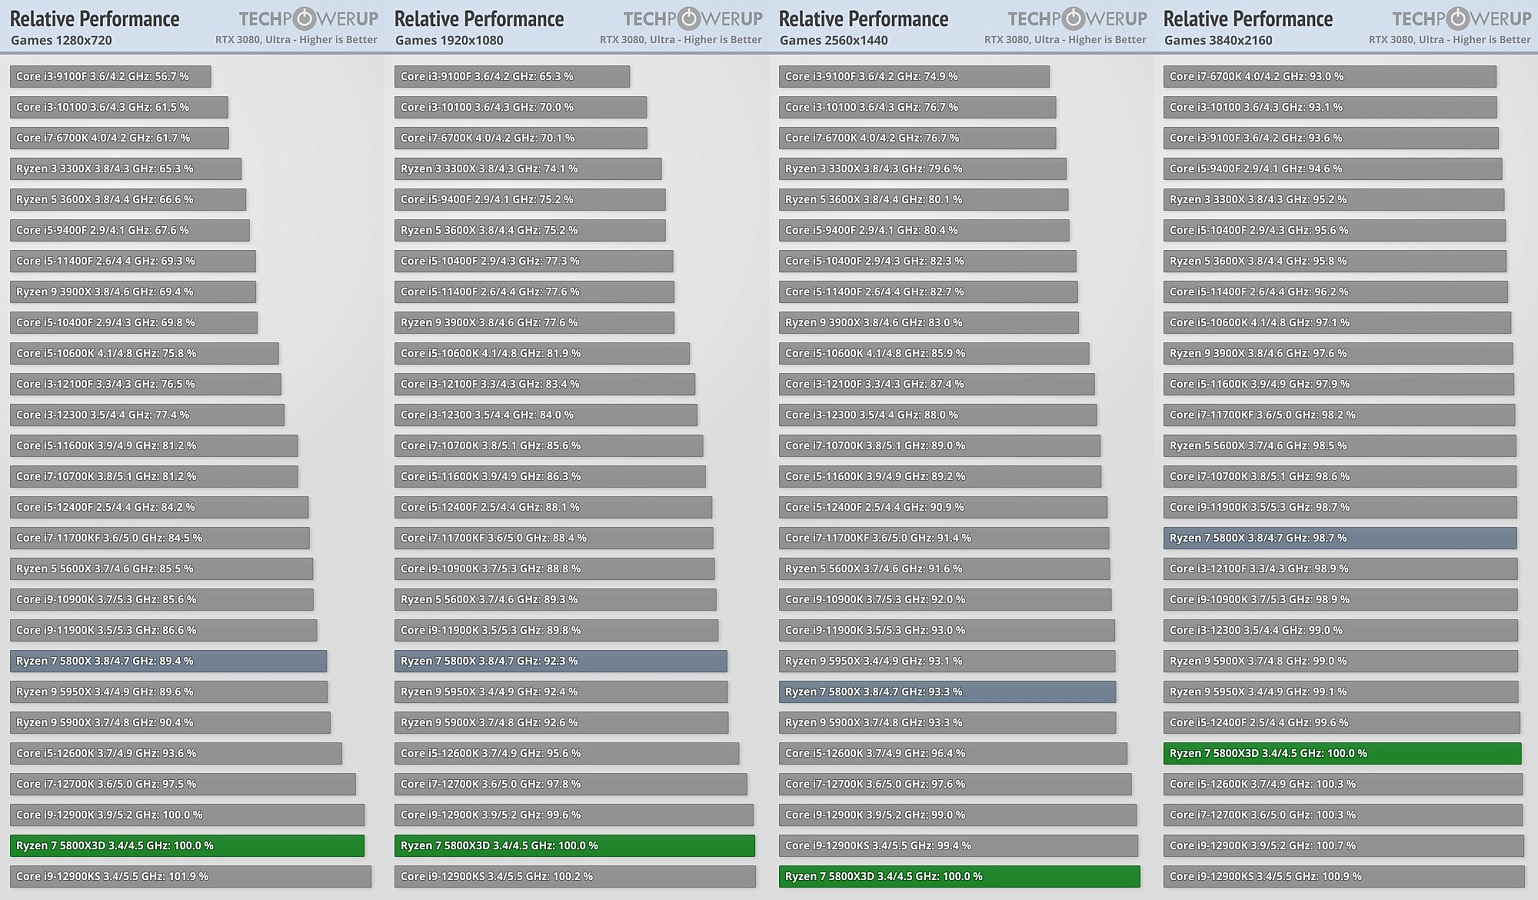
Task: Click the 'Ryzen 5 3600X 3.8/4.4 GHz: 80.1 %' bar
Action: 924,199
